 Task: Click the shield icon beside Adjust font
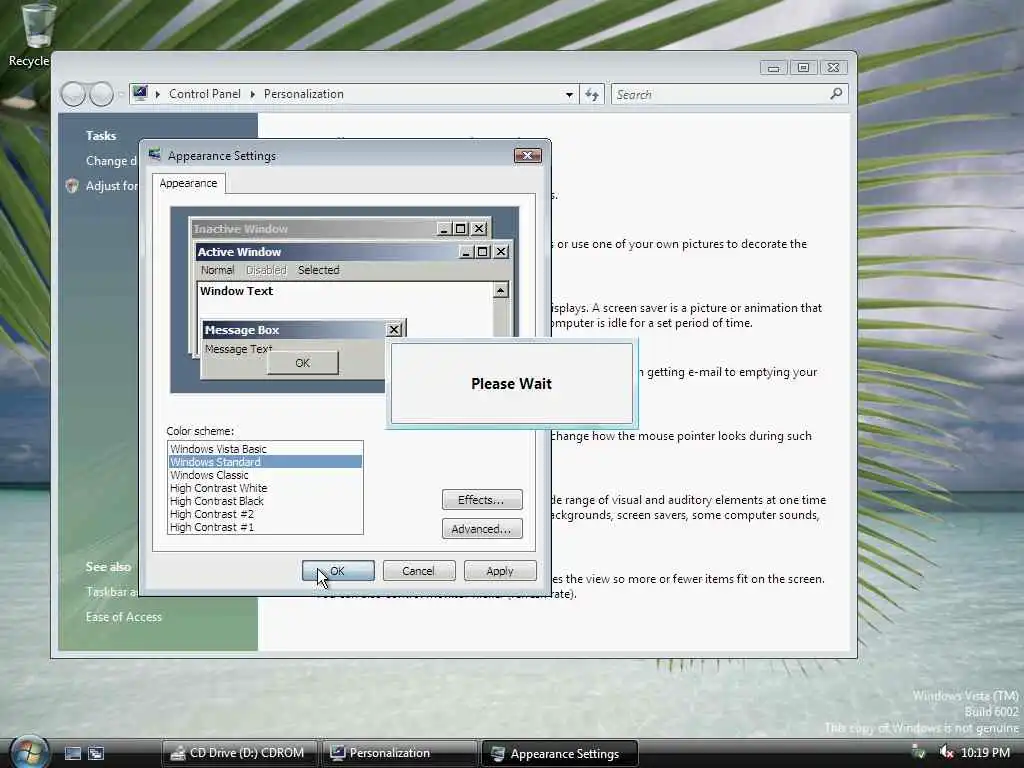[72, 186]
